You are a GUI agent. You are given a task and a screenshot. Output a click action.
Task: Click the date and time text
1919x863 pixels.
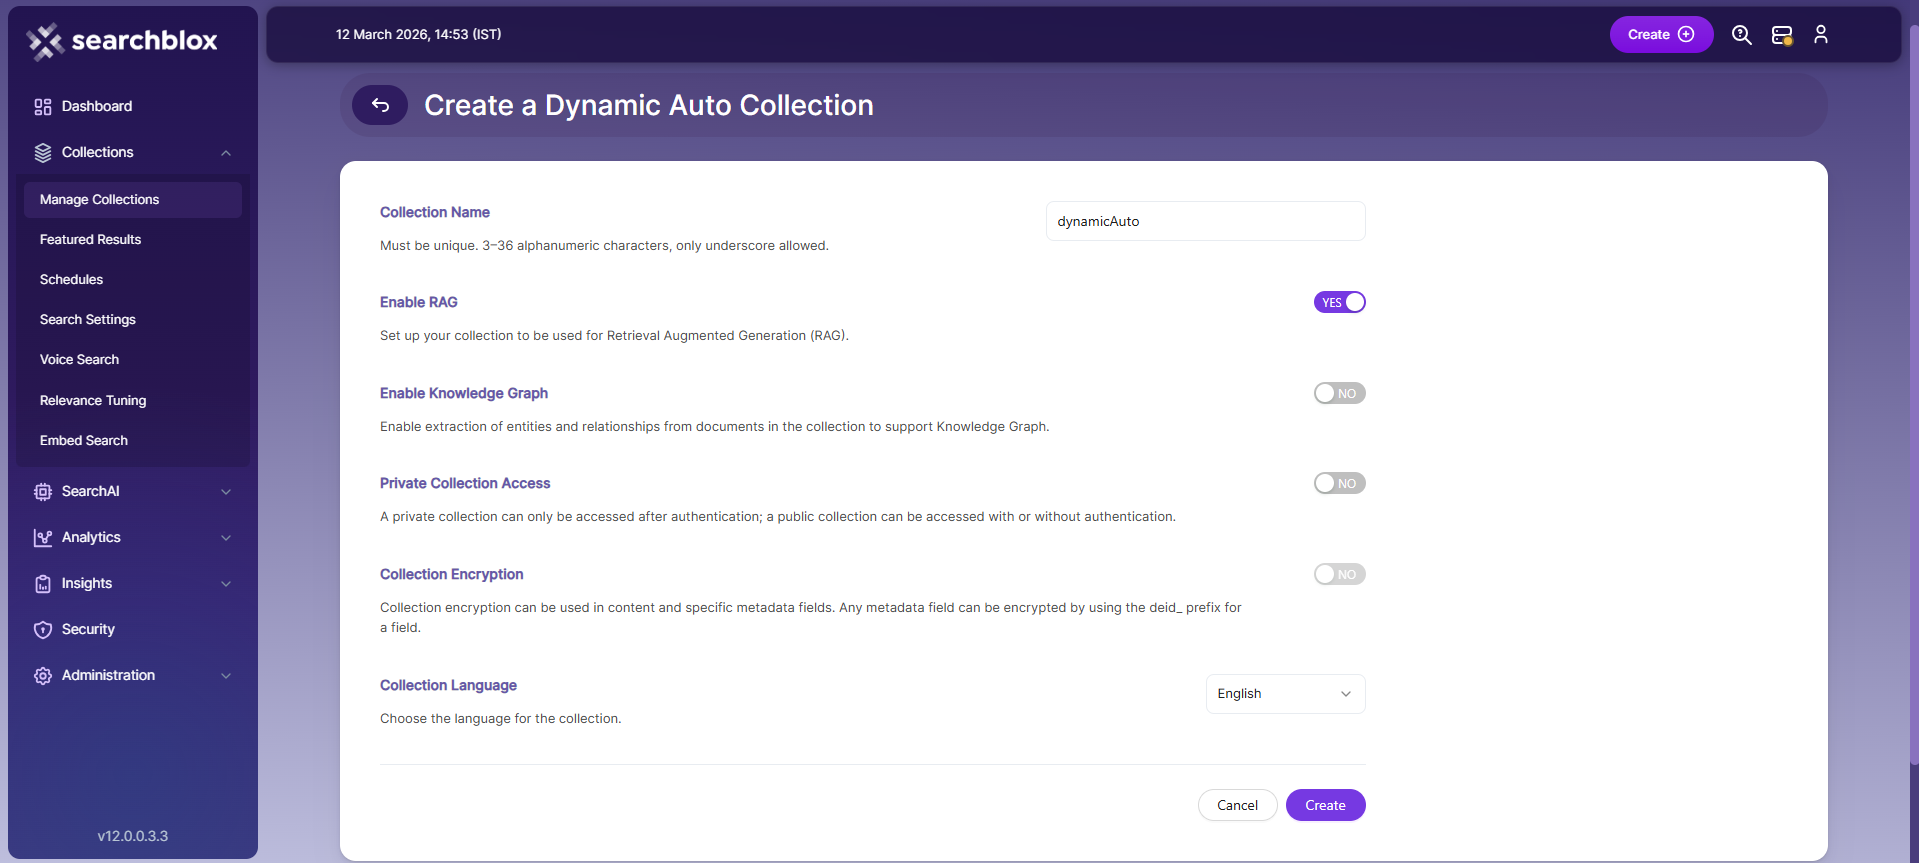(418, 35)
